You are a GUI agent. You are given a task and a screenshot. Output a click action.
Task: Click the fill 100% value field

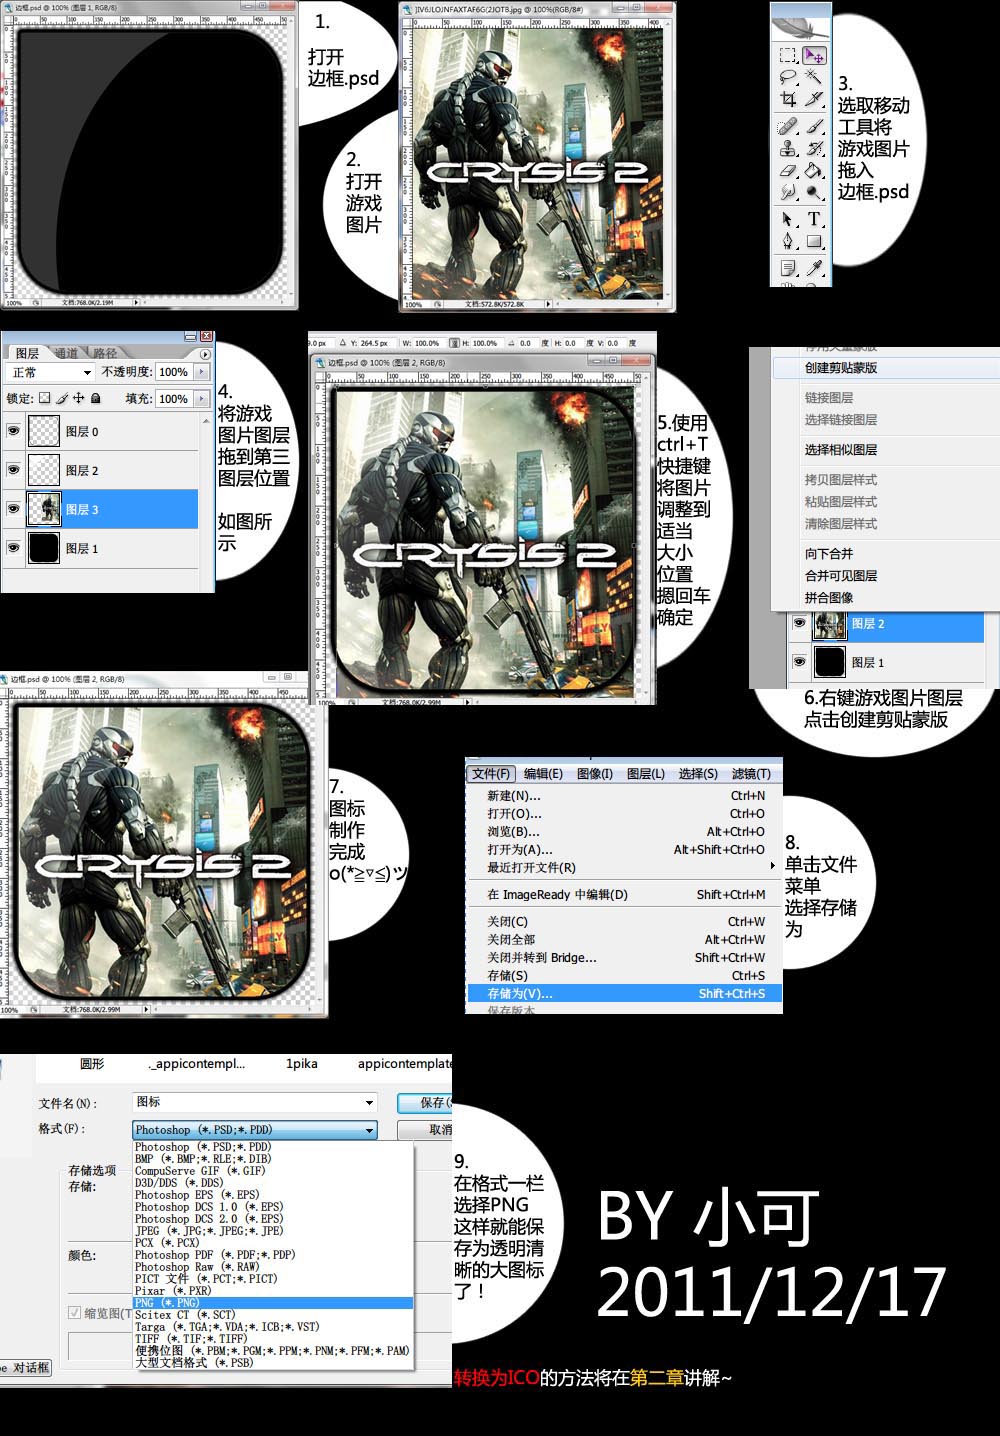tap(173, 399)
